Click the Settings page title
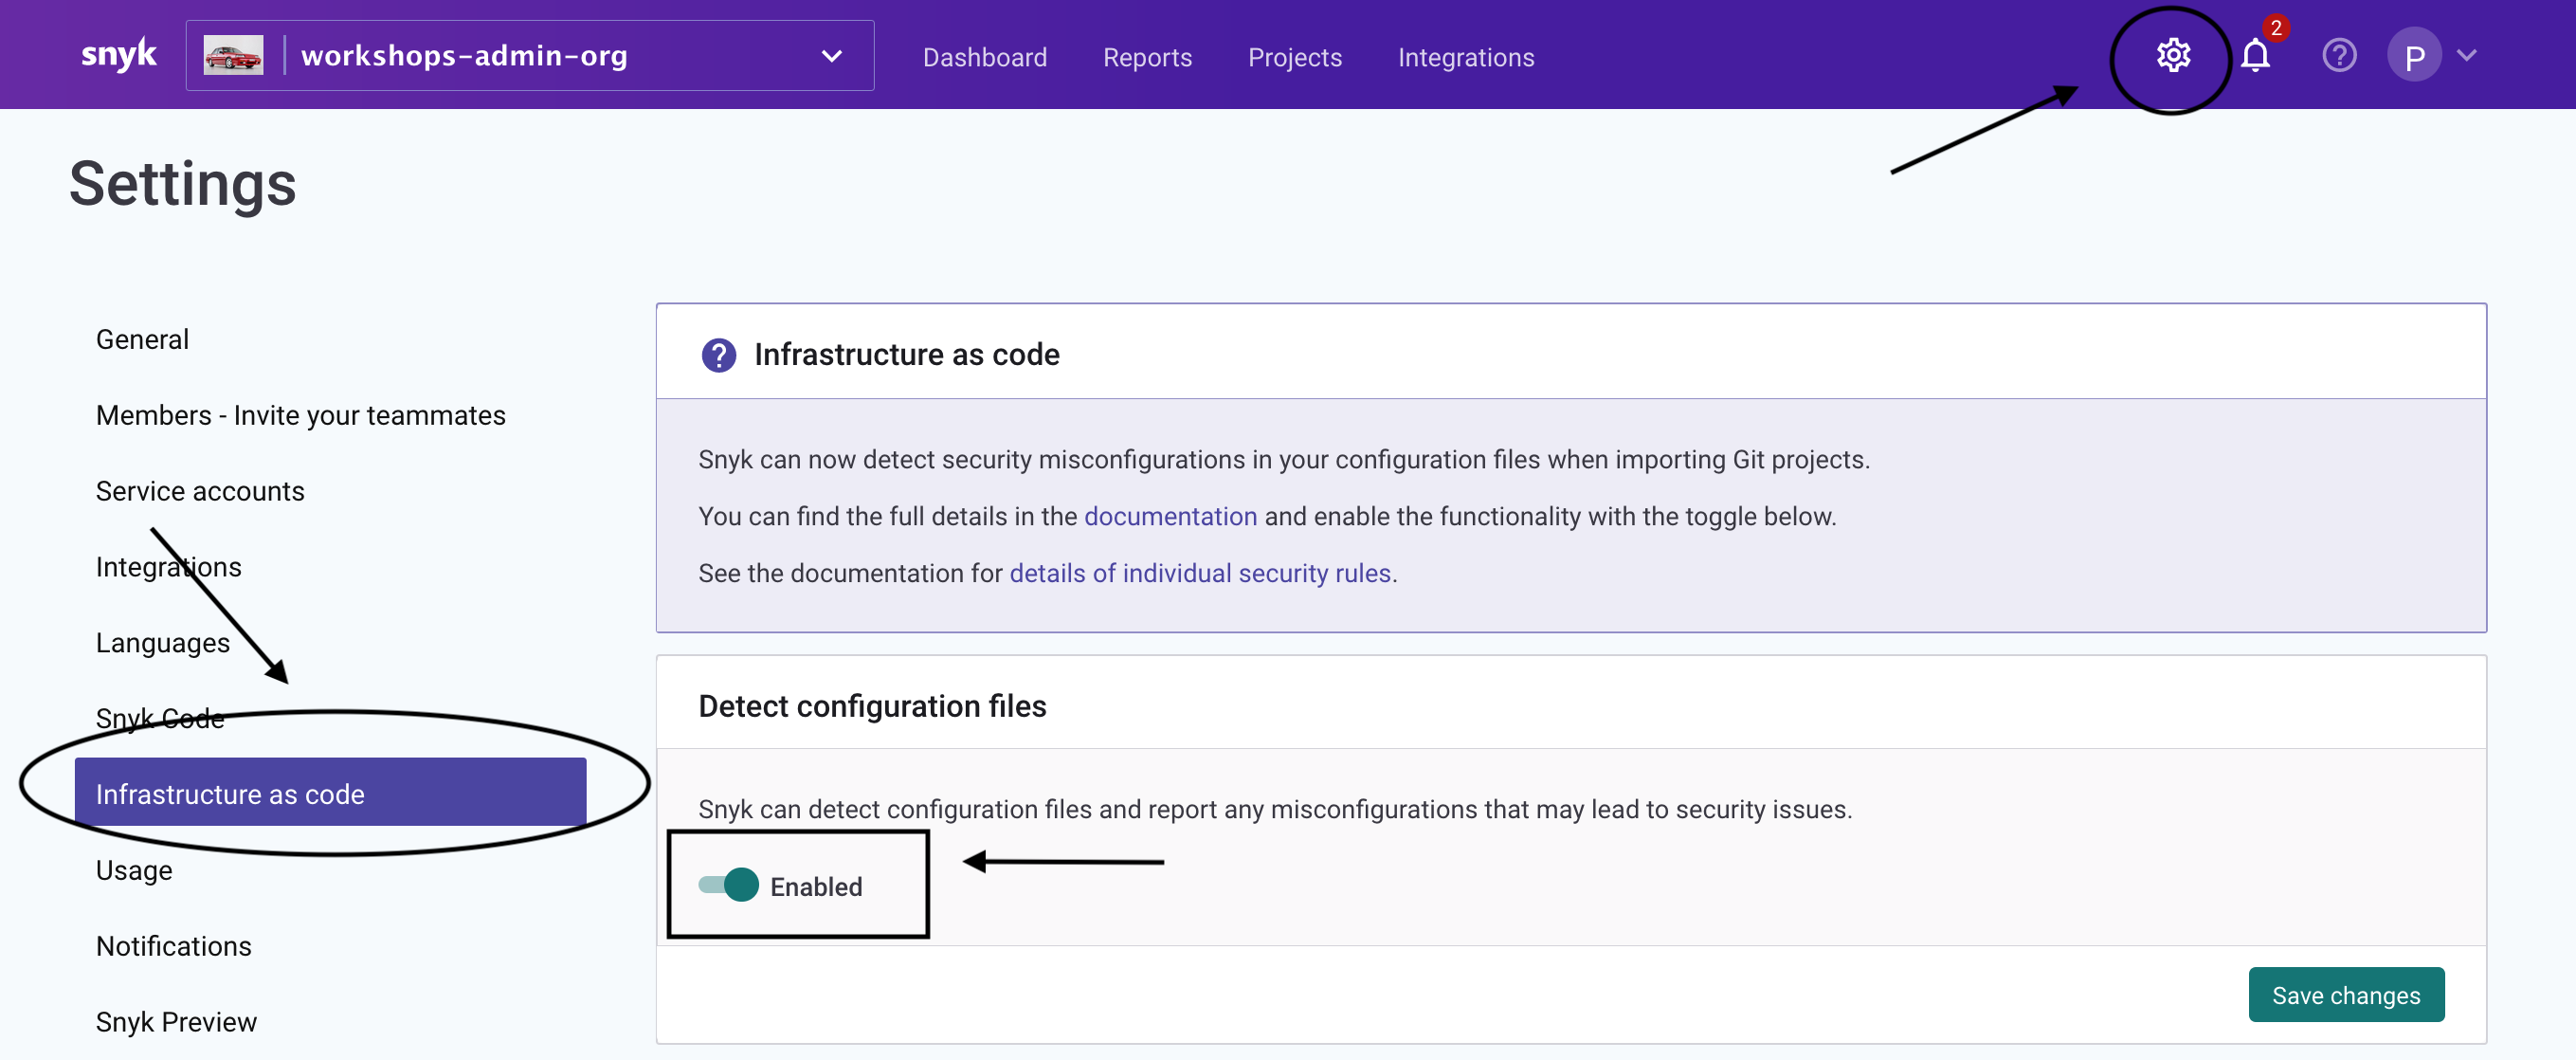This screenshot has height=1060, width=2576. click(x=183, y=184)
